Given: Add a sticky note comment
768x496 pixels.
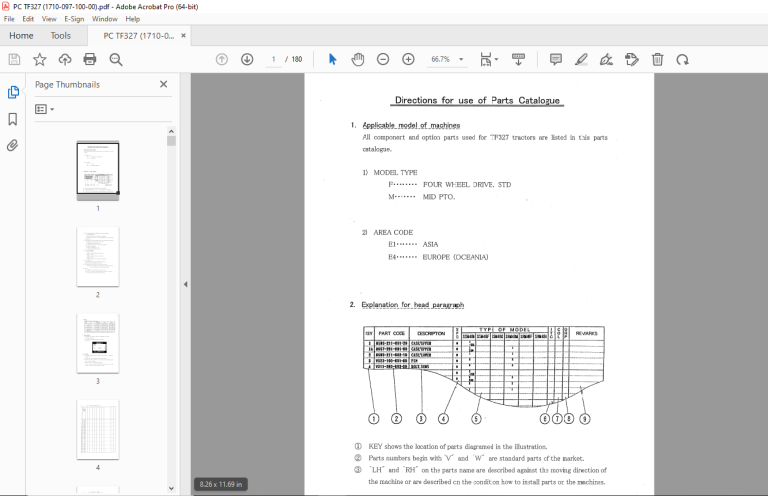Looking at the screenshot, I should click(x=556, y=60).
